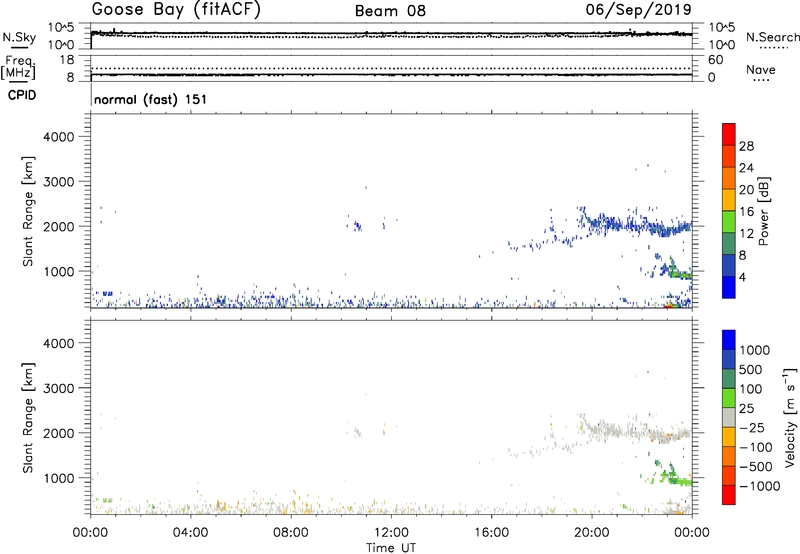The height and width of the screenshot is (554, 800).
Task: Select the "04:00" time tick label
Action: [x=190, y=533]
